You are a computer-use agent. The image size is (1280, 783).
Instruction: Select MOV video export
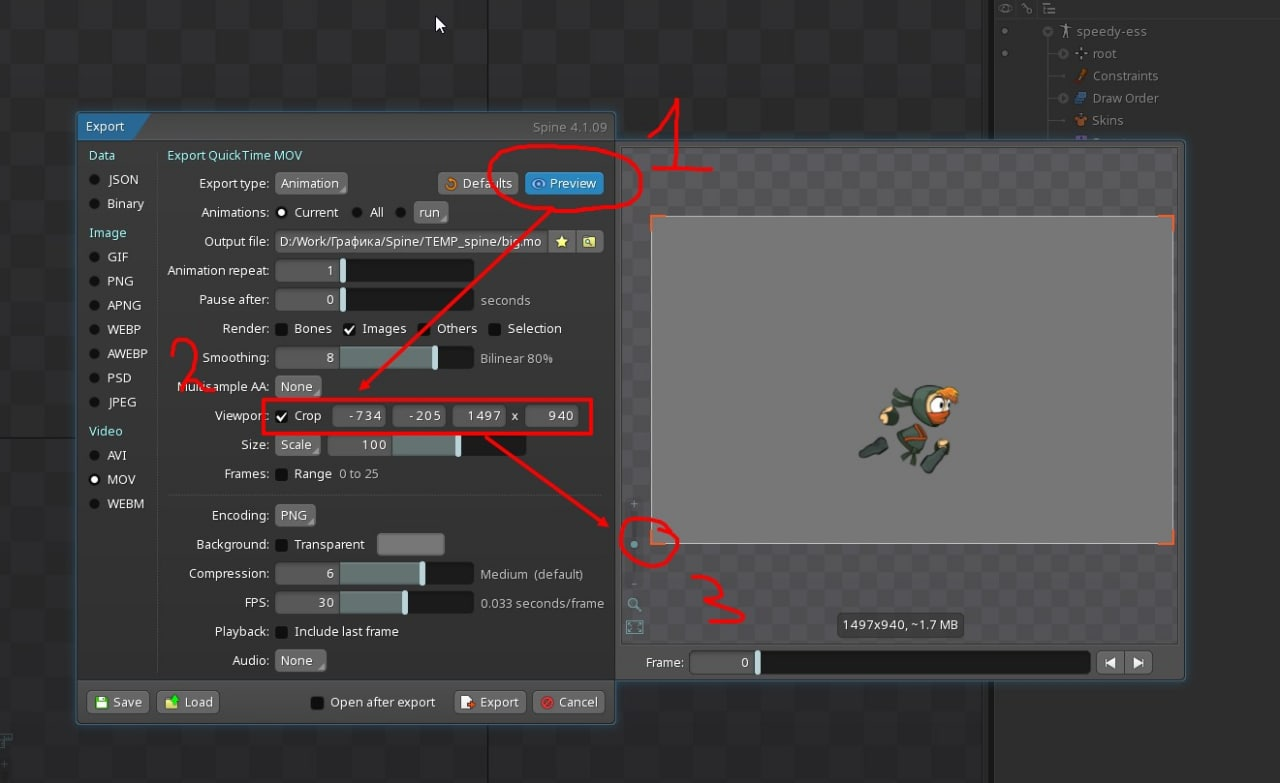point(95,480)
